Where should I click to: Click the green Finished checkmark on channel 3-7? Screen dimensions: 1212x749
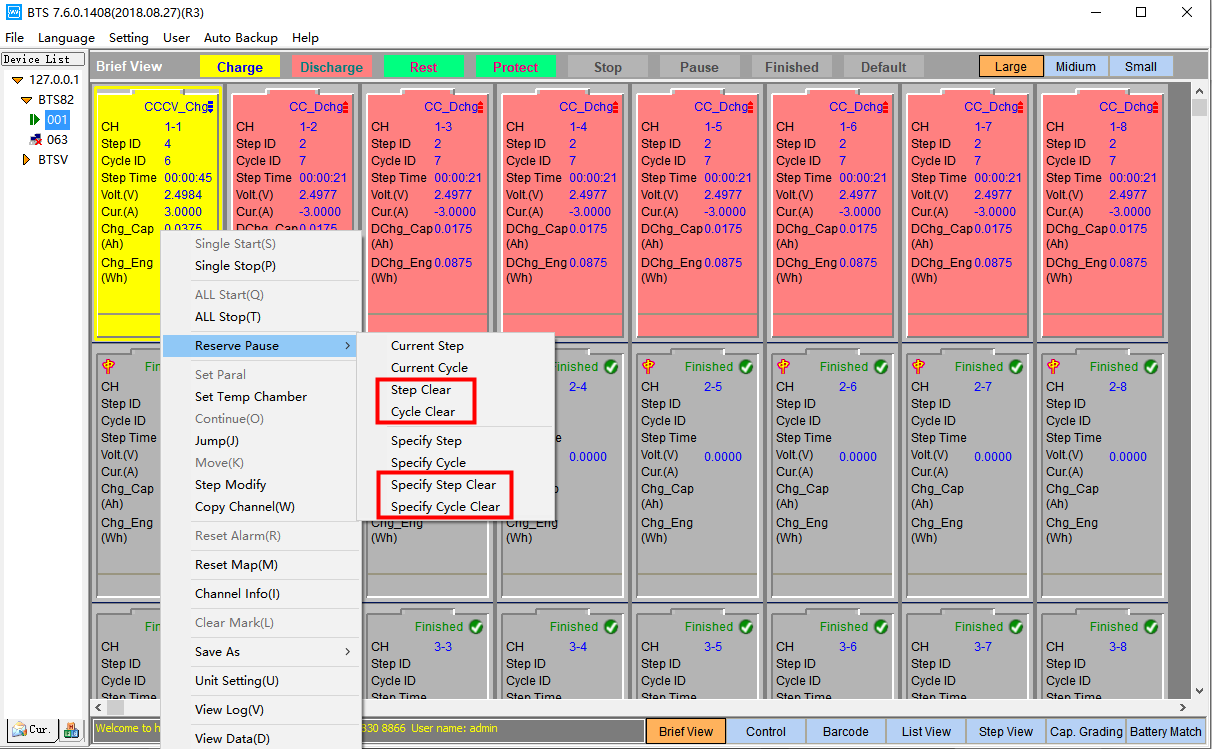tap(1016, 627)
